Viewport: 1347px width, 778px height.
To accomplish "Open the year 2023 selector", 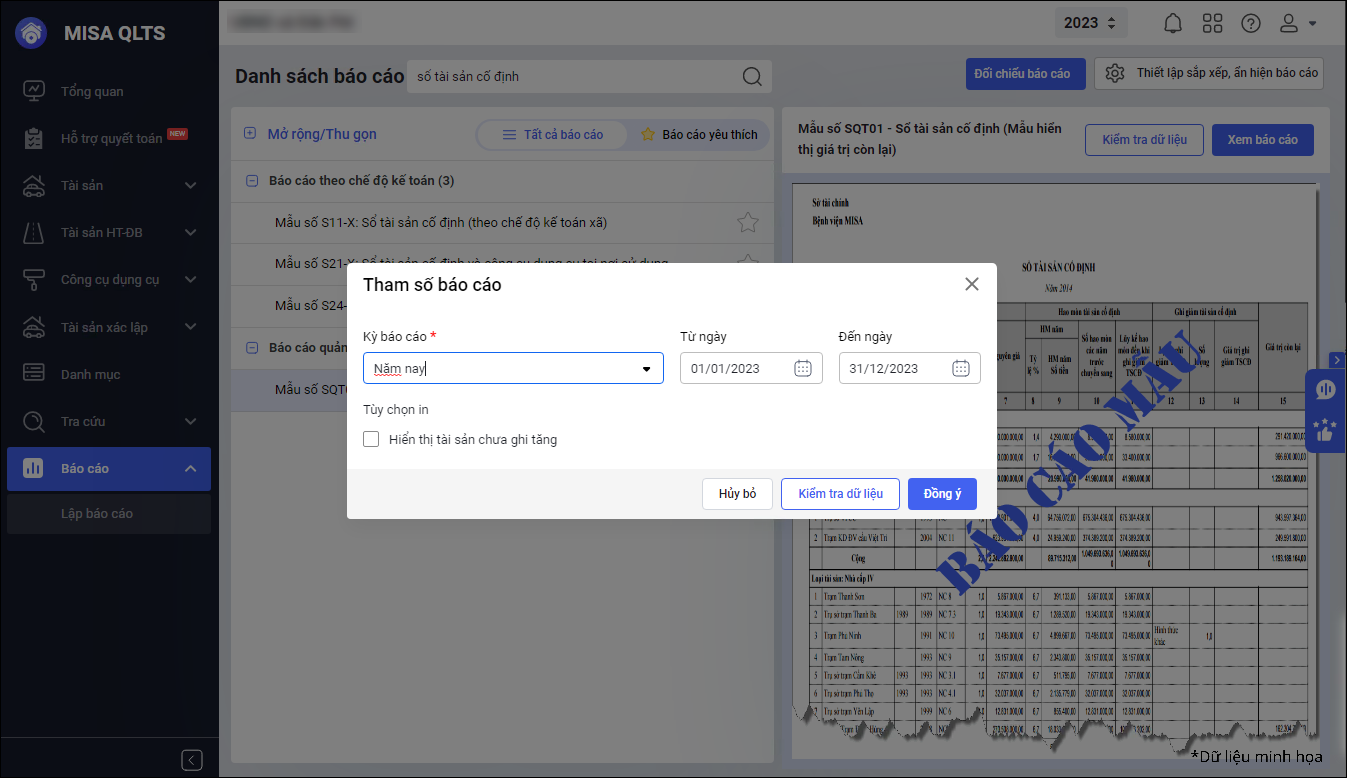I will (x=1091, y=23).
